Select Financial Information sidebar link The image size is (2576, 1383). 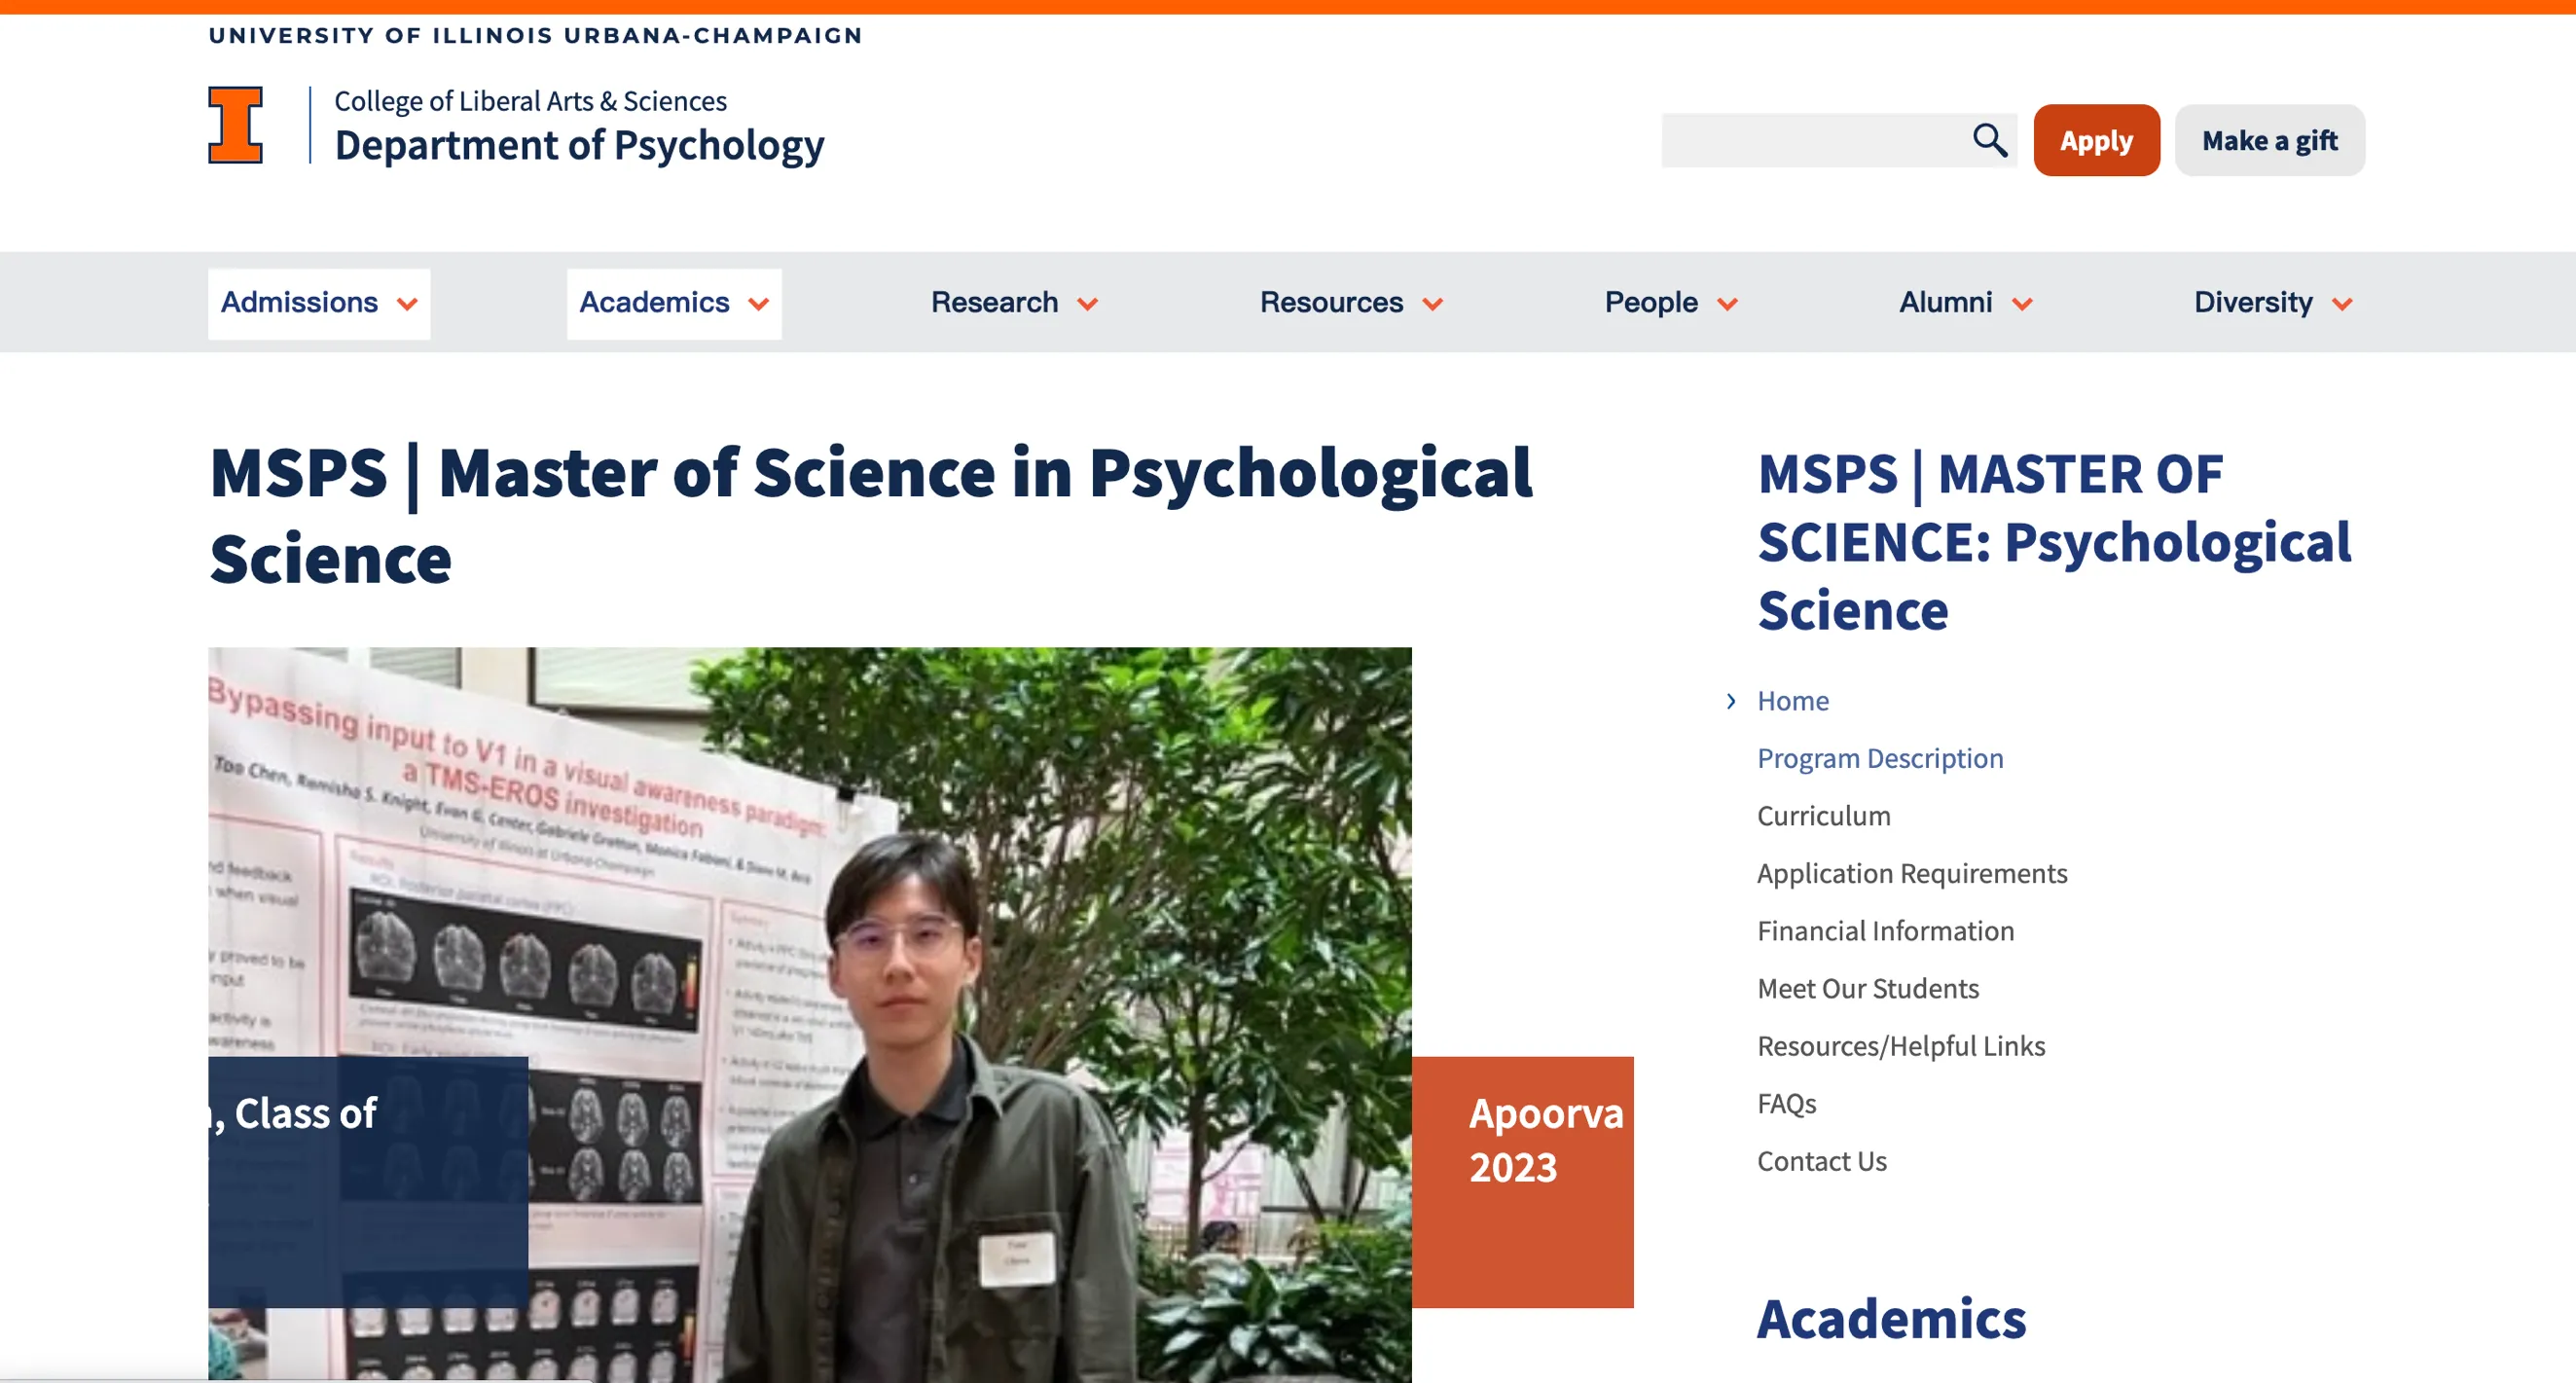point(1885,931)
